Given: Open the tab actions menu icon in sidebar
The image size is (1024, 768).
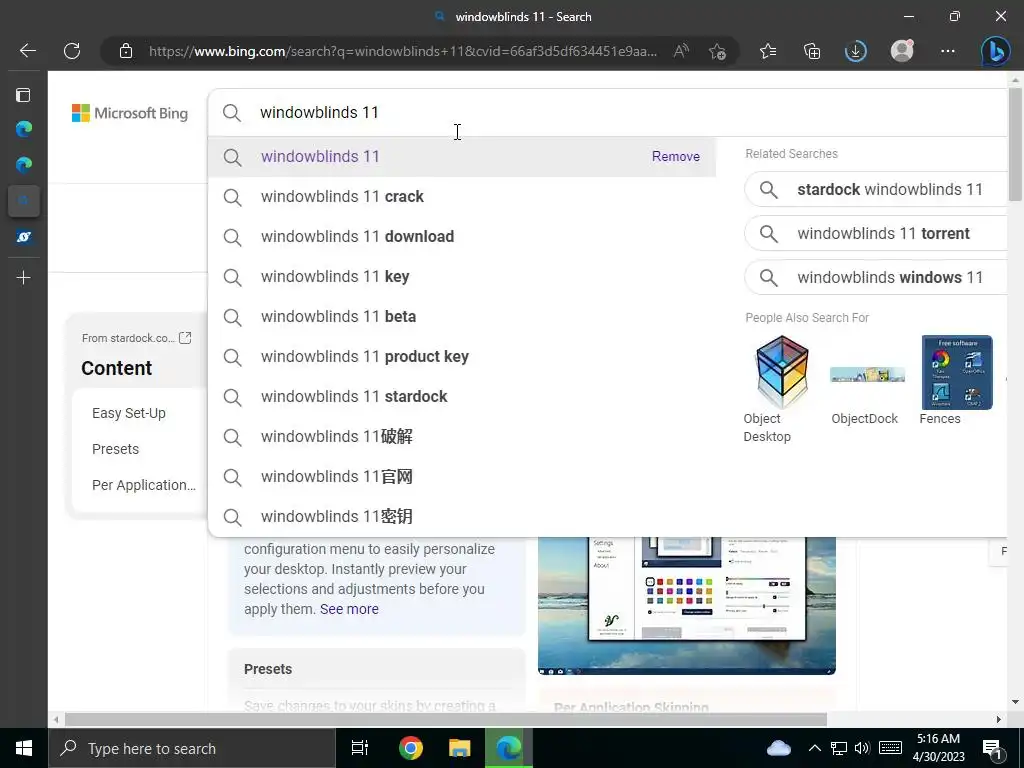Looking at the screenshot, I should tap(24, 95).
